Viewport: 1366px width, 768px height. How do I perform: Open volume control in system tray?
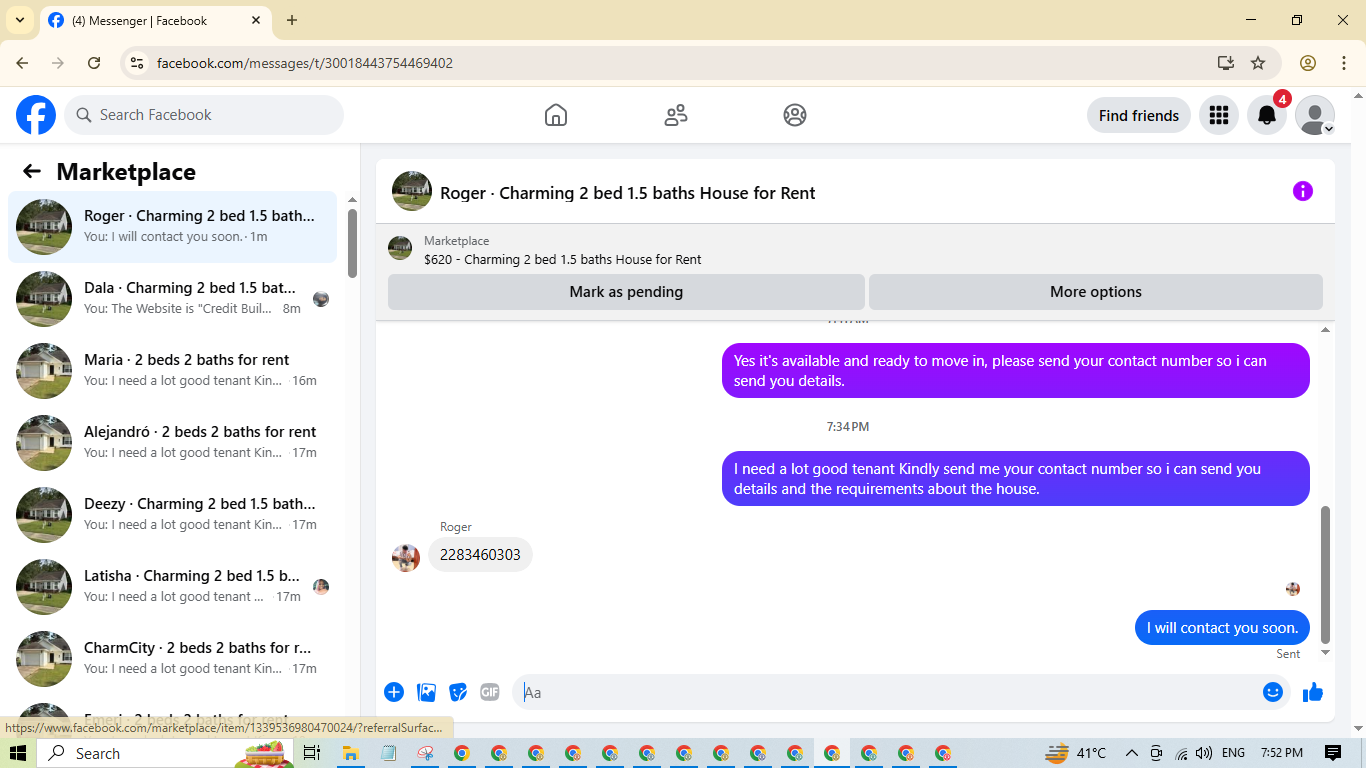(1204, 753)
